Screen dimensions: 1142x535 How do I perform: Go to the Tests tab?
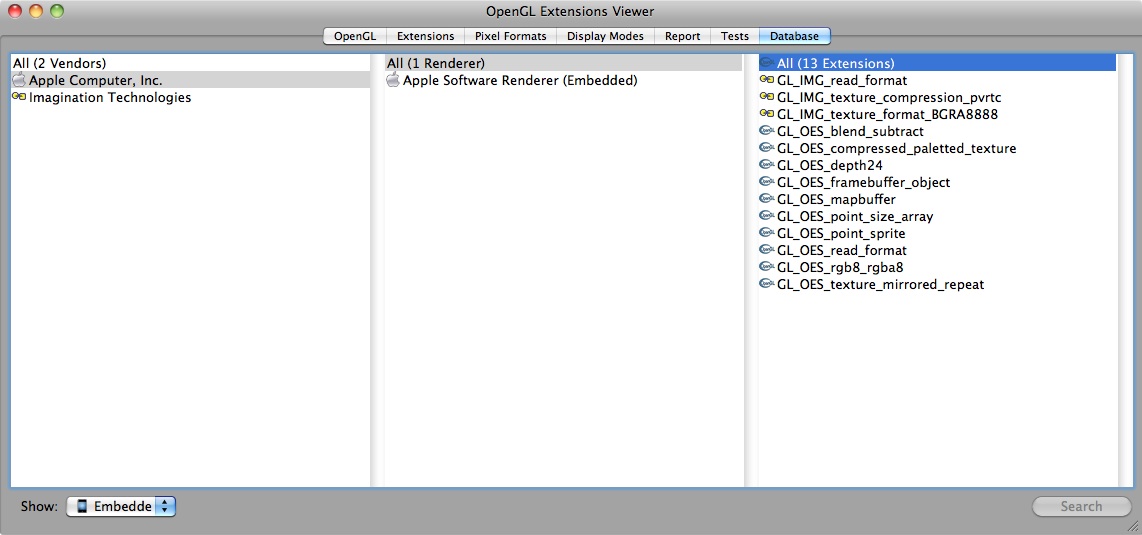735,36
